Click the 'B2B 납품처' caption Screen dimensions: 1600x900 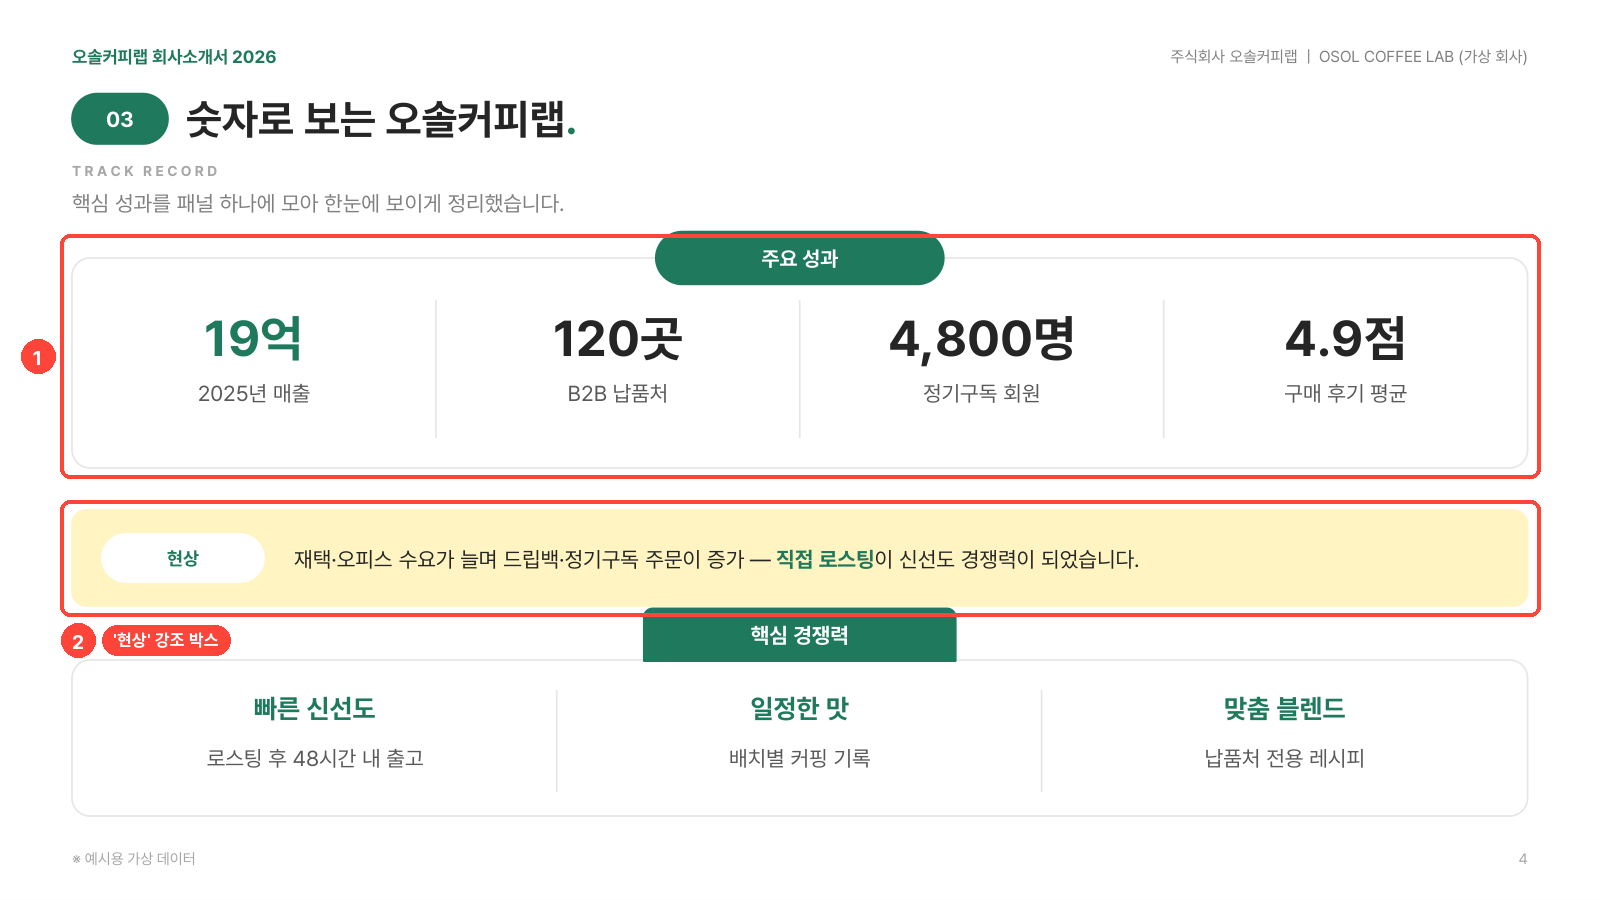(x=618, y=394)
